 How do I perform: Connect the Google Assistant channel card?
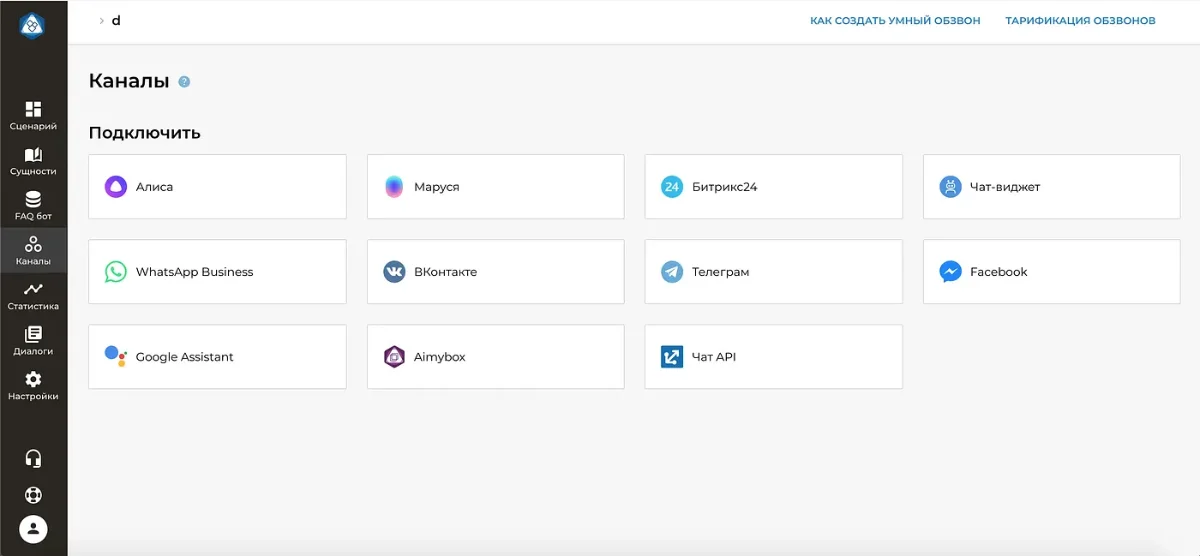click(217, 357)
